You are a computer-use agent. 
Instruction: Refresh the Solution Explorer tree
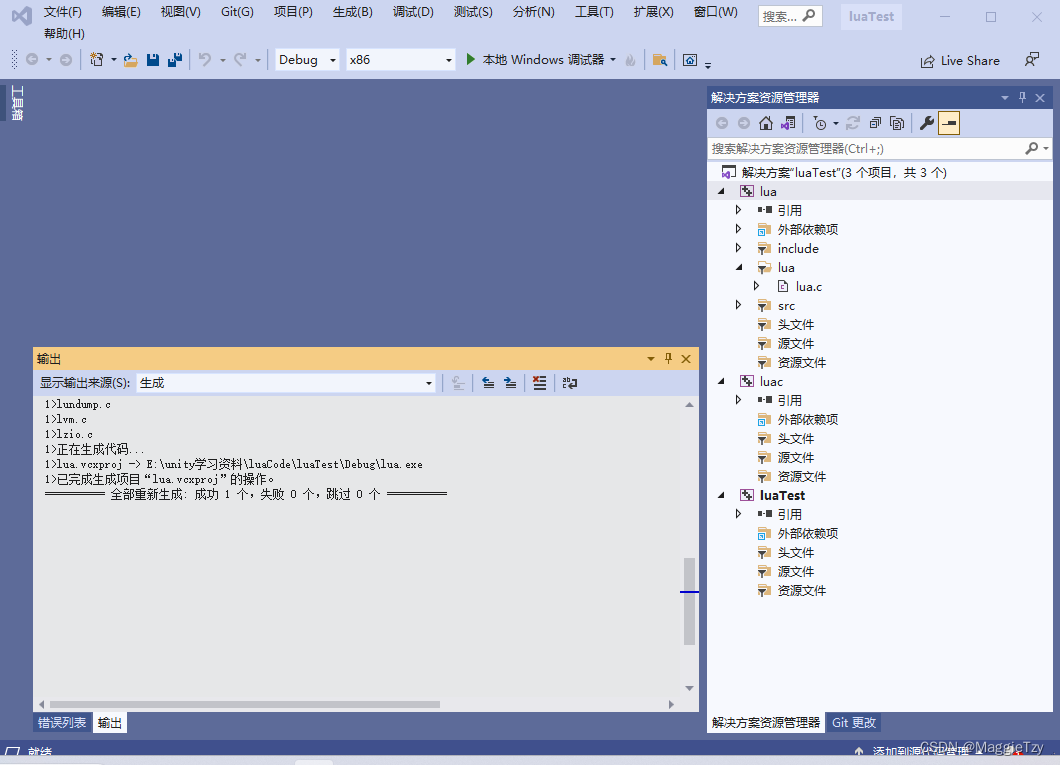[853, 122]
